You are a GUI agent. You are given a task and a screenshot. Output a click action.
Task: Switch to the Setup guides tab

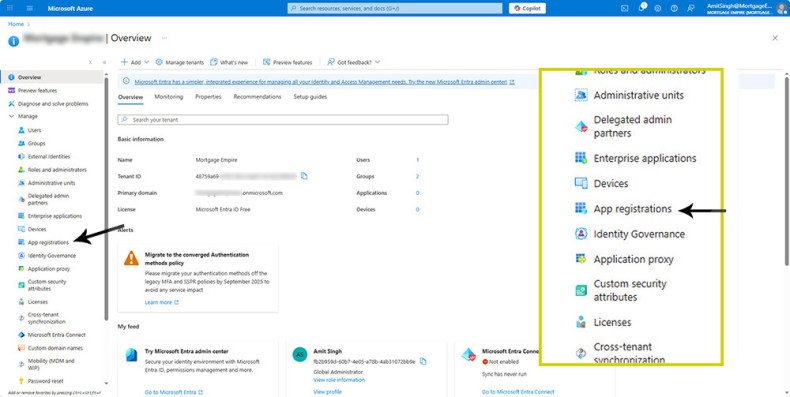[310, 97]
